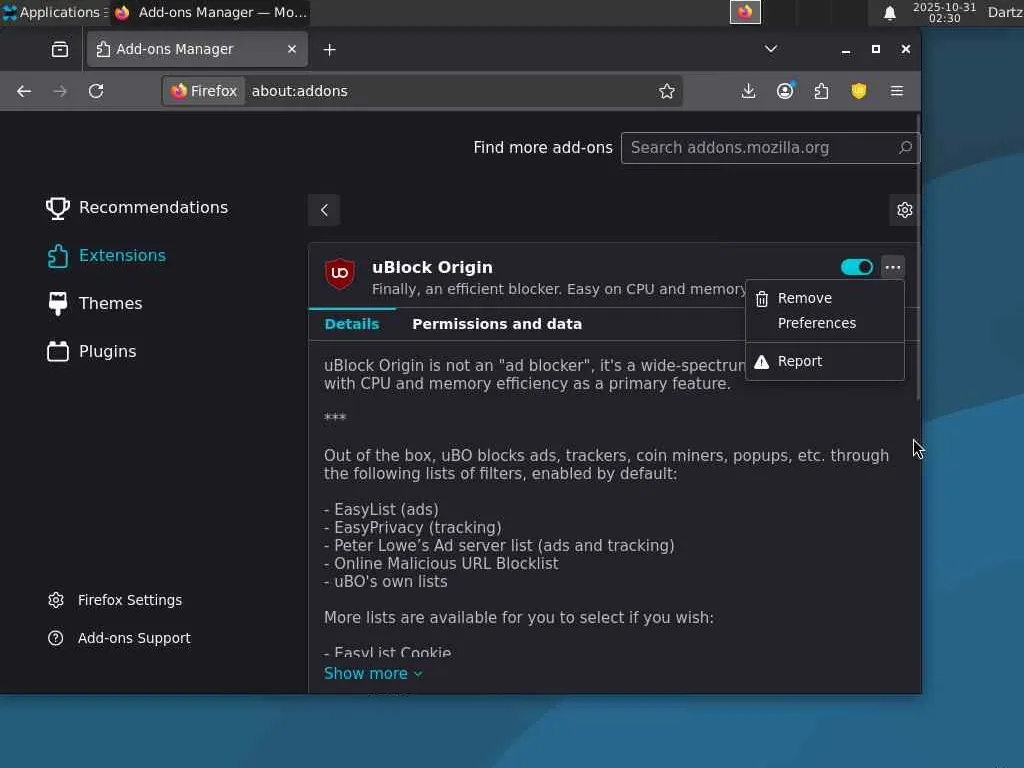Open add-ons tools gear menu
Viewport: 1024px width, 768px height.
click(904, 210)
